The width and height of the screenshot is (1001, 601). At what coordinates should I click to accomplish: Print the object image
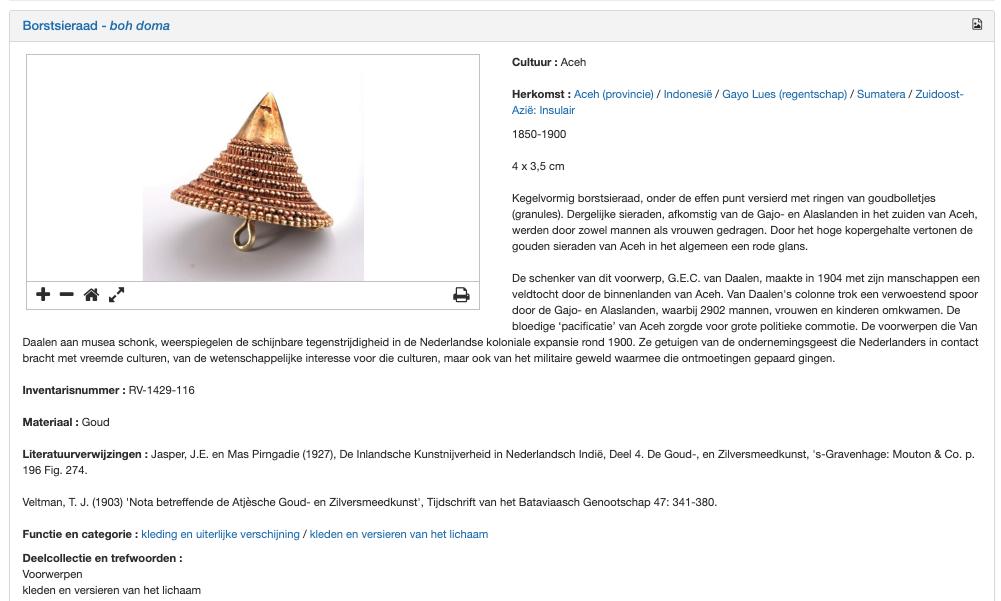(461, 294)
